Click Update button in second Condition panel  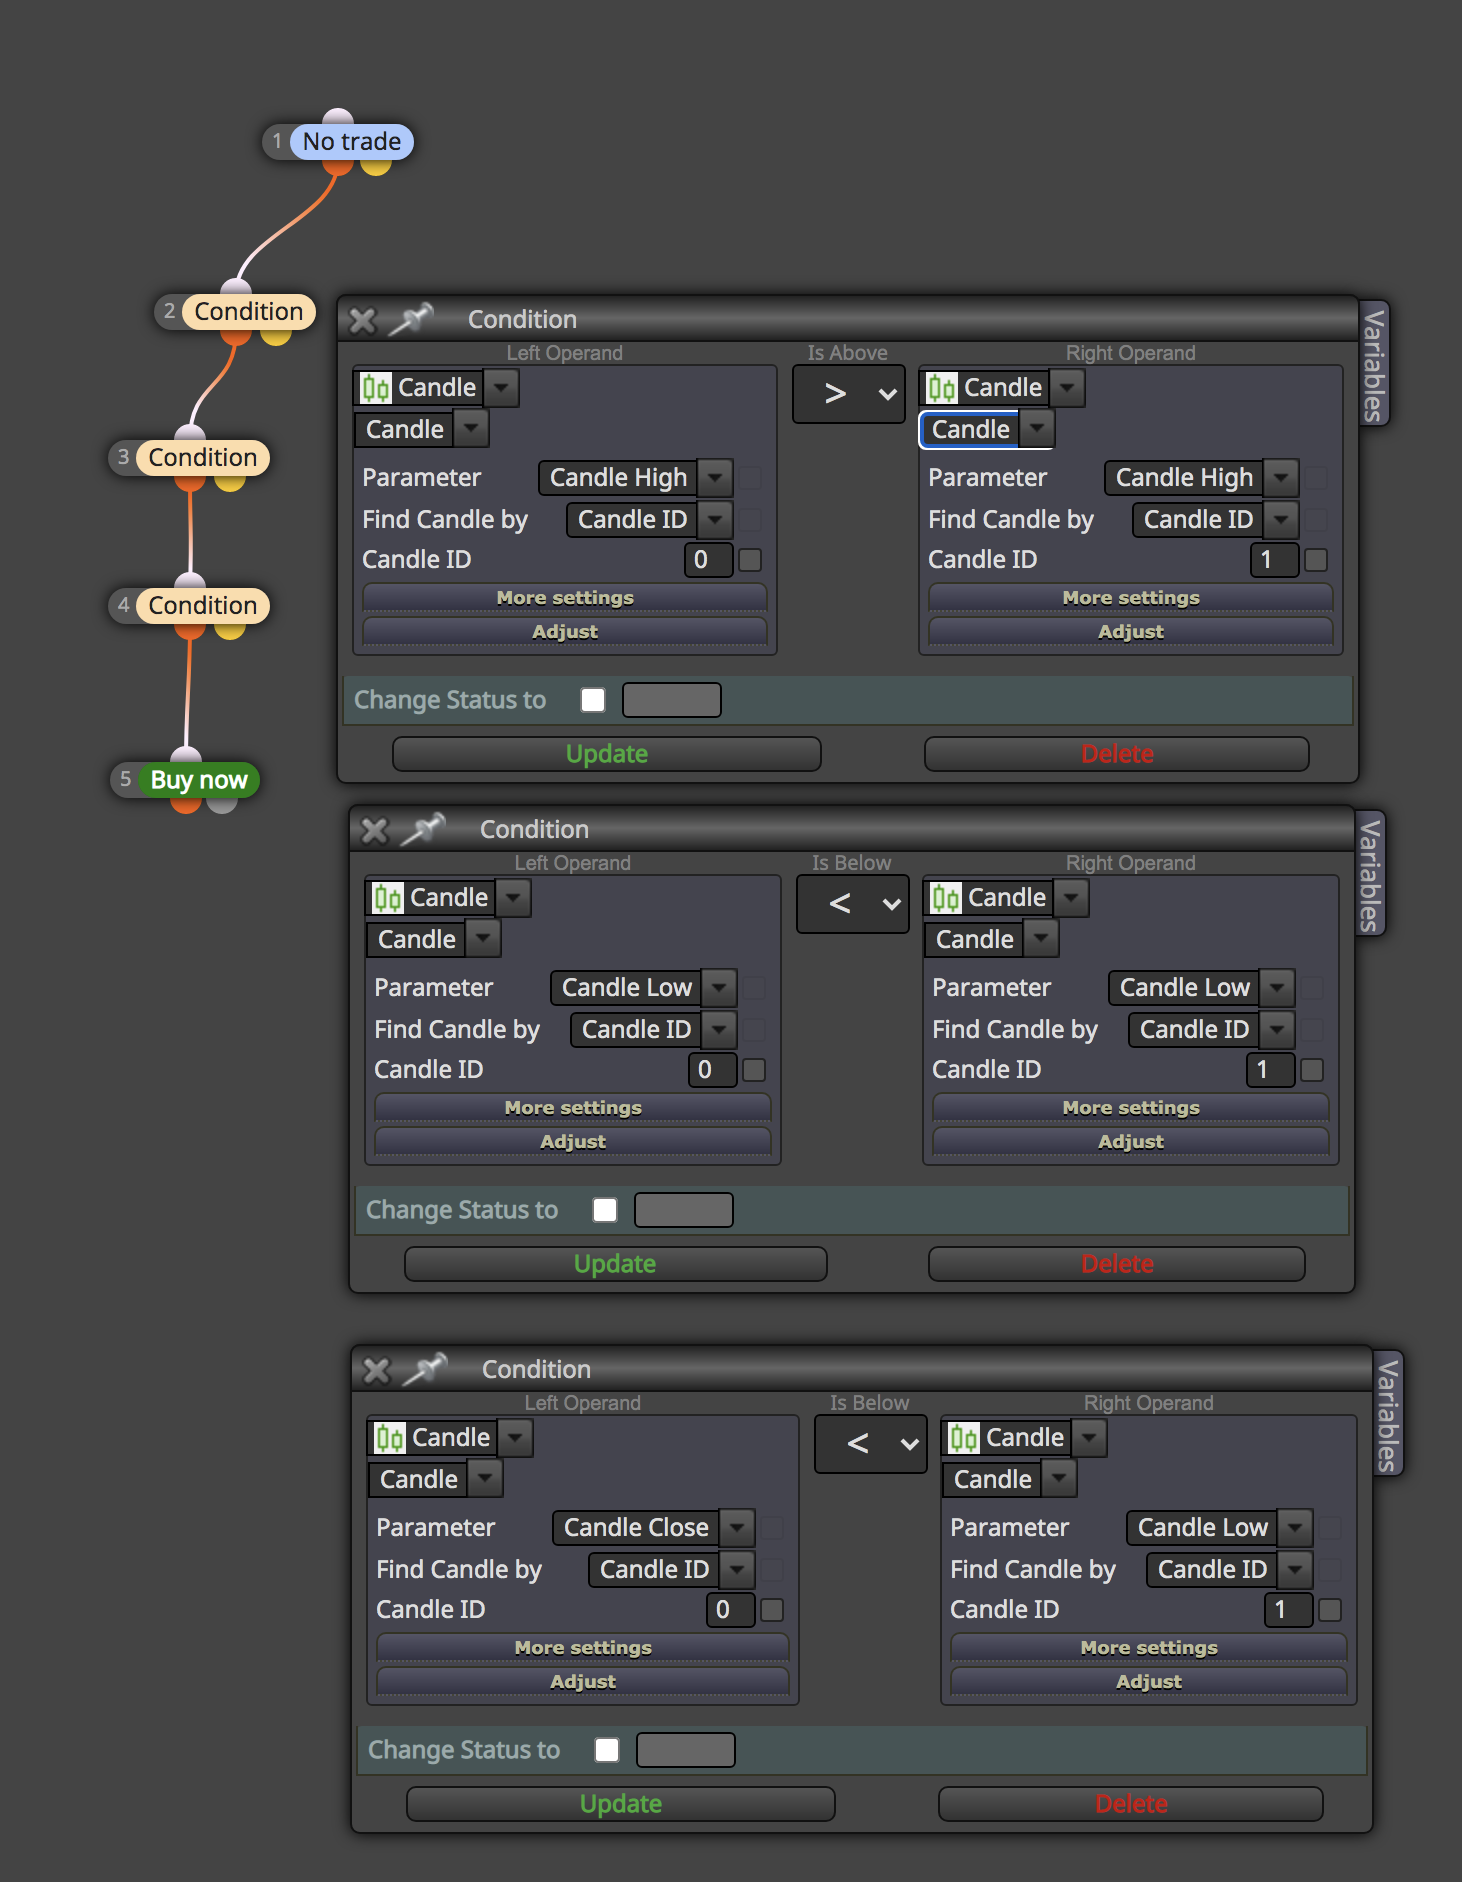click(615, 1264)
